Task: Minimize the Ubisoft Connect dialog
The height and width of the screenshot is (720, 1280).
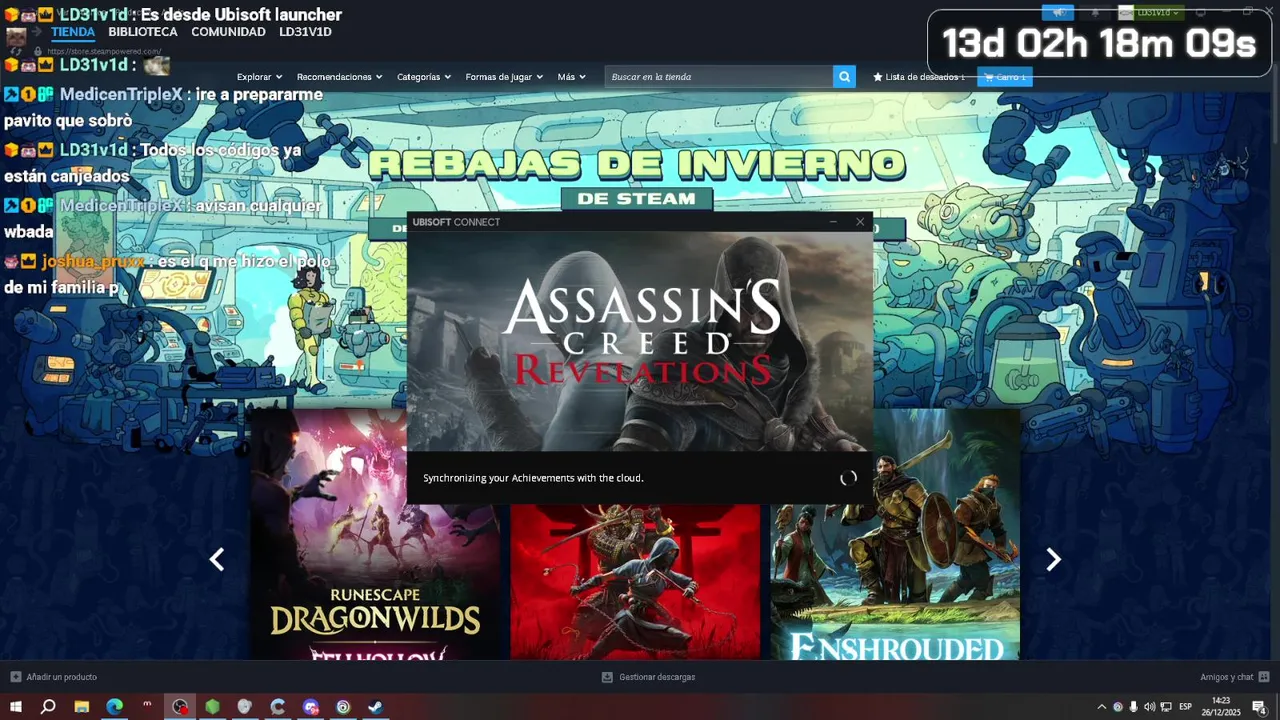Action: [x=833, y=222]
